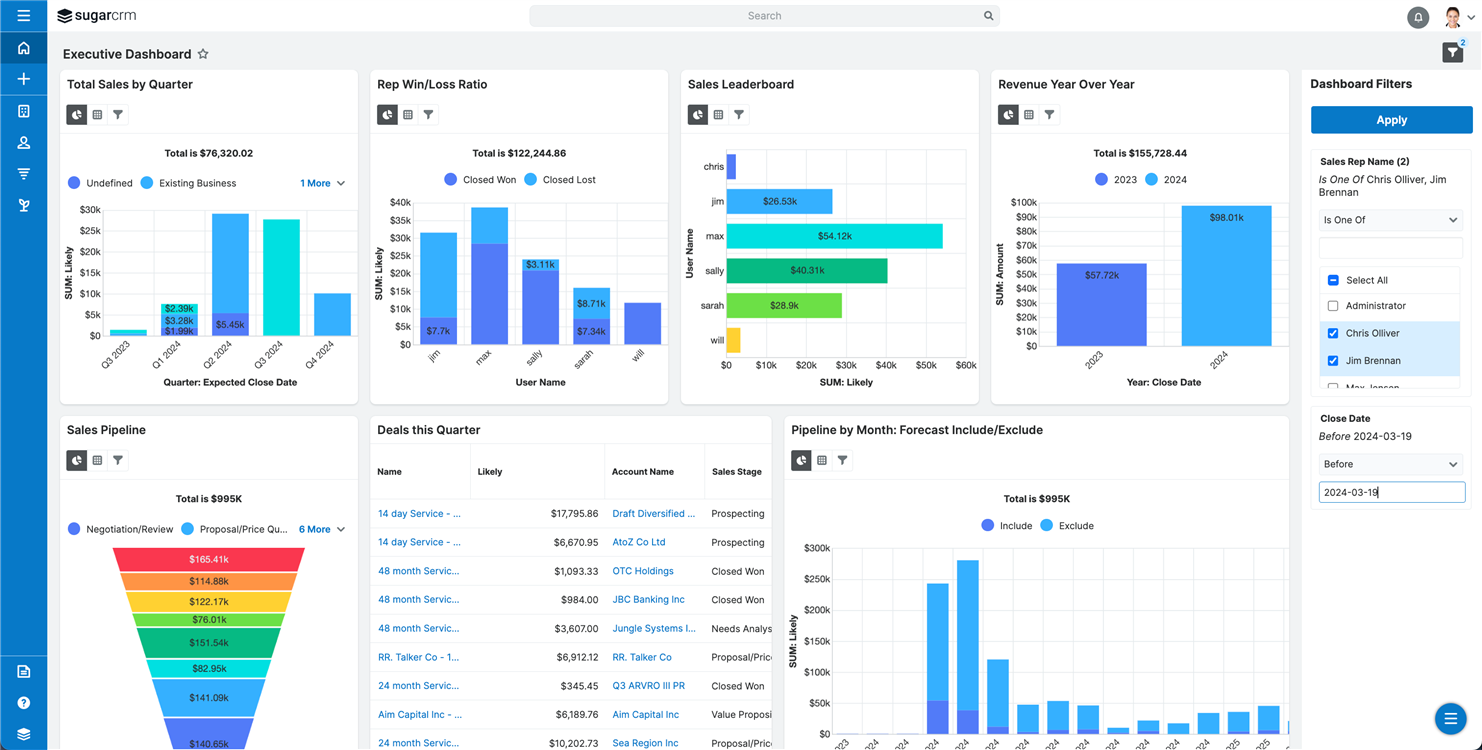The image size is (1482, 750).
Task: Open filter icon on Rep Win/Loss Ratio
Action: [x=428, y=115]
